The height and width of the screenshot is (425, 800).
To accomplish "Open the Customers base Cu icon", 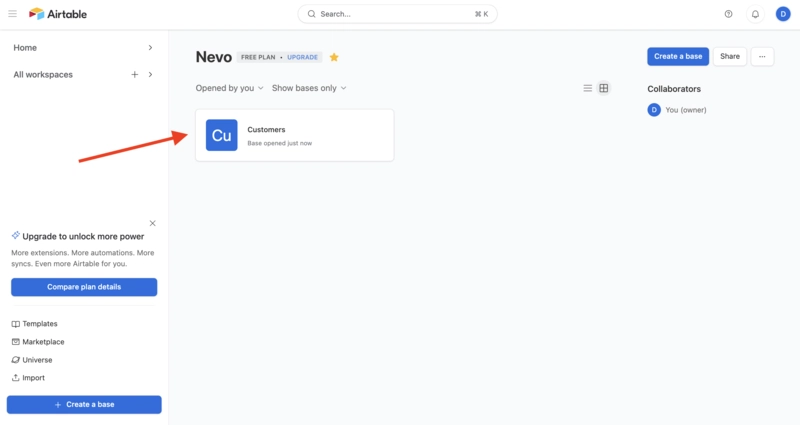I will click(x=221, y=135).
